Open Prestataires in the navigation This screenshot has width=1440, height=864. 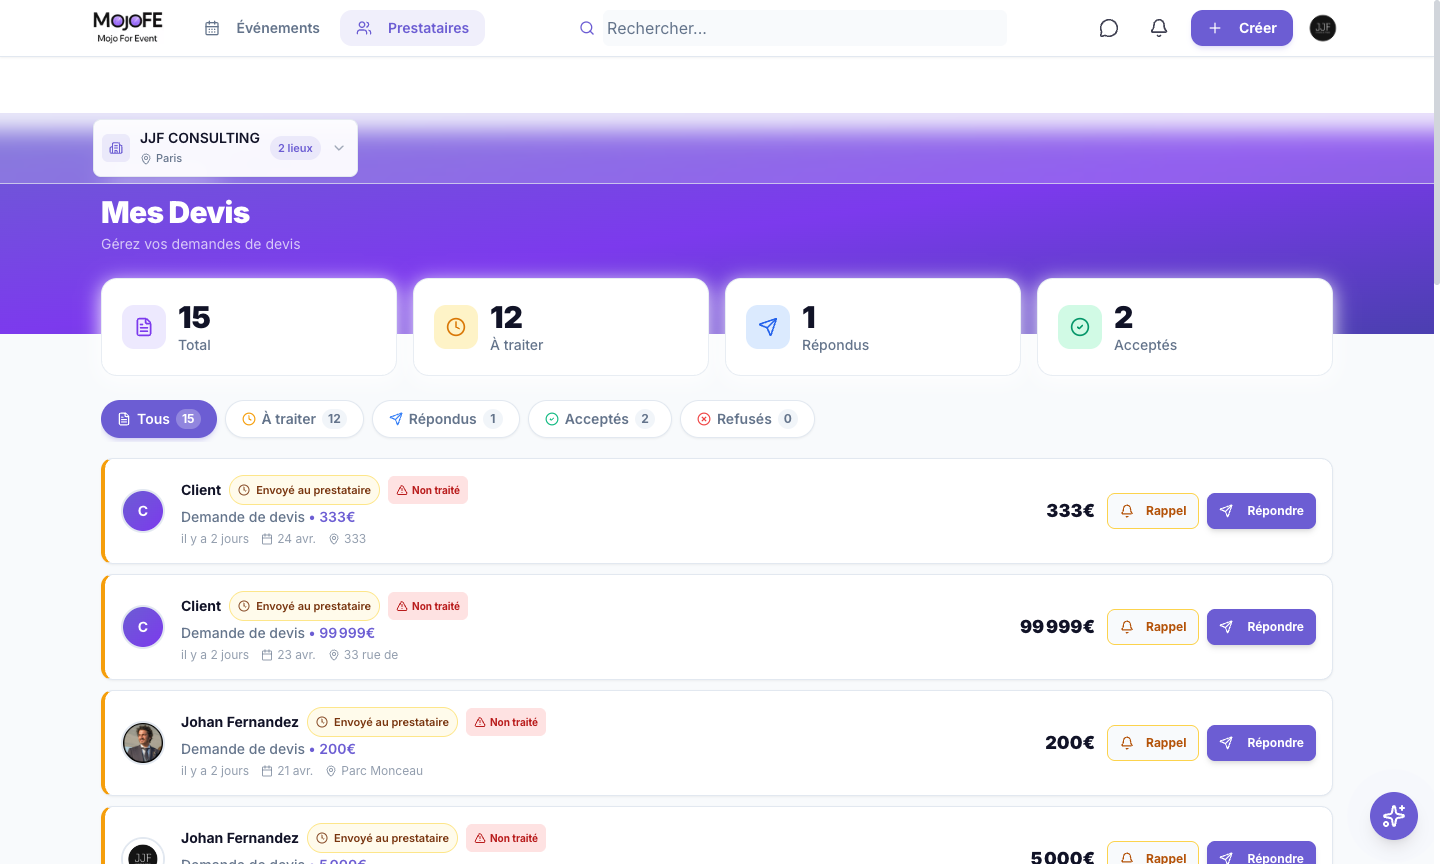point(412,28)
